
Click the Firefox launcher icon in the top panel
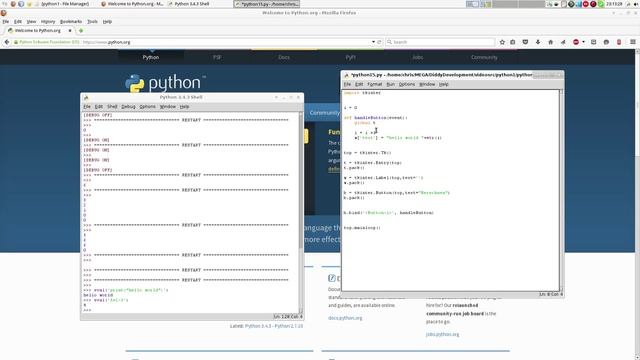[13, 4]
